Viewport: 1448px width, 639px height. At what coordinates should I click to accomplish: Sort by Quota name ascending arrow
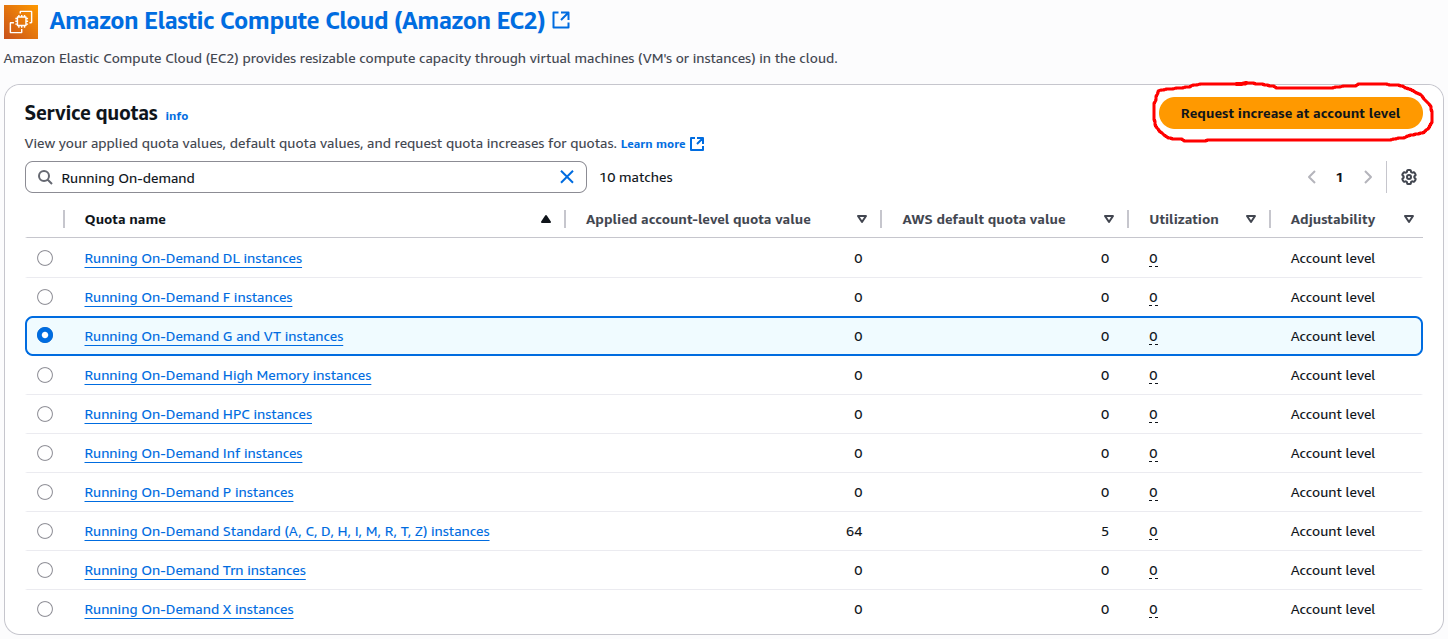point(545,220)
